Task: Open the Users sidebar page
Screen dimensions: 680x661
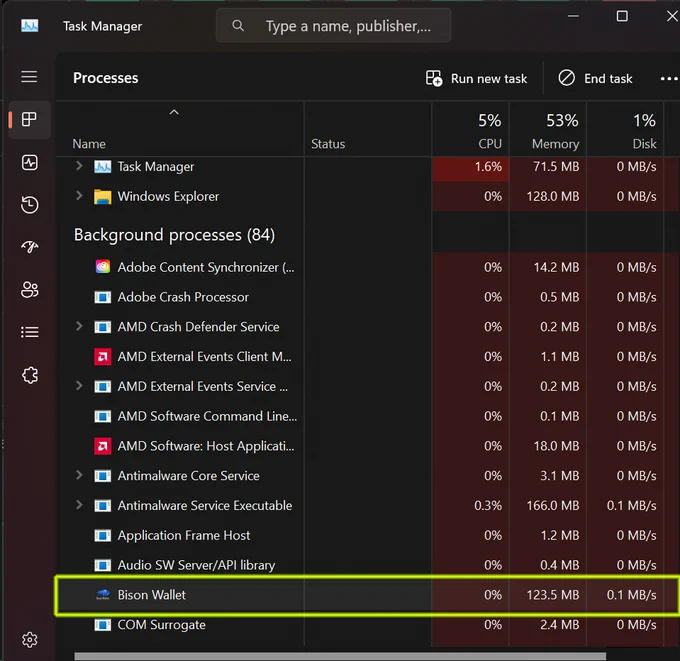Action: 29,290
